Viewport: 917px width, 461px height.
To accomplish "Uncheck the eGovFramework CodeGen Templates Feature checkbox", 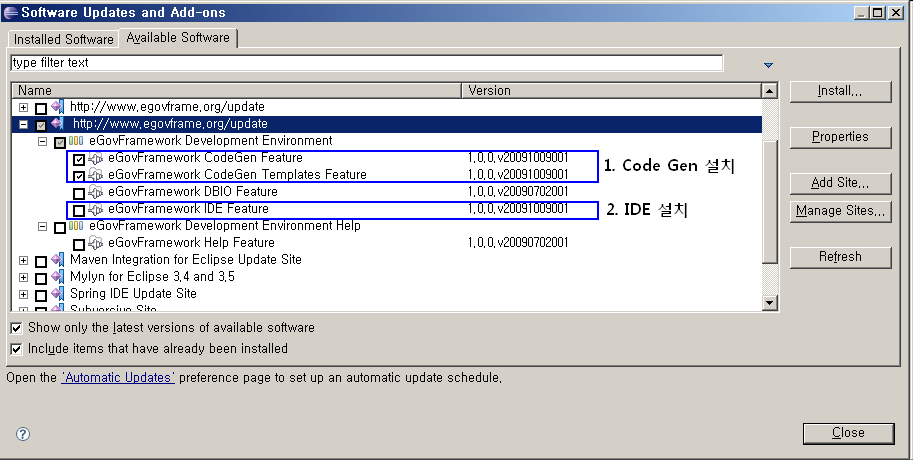I will (79, 176).
